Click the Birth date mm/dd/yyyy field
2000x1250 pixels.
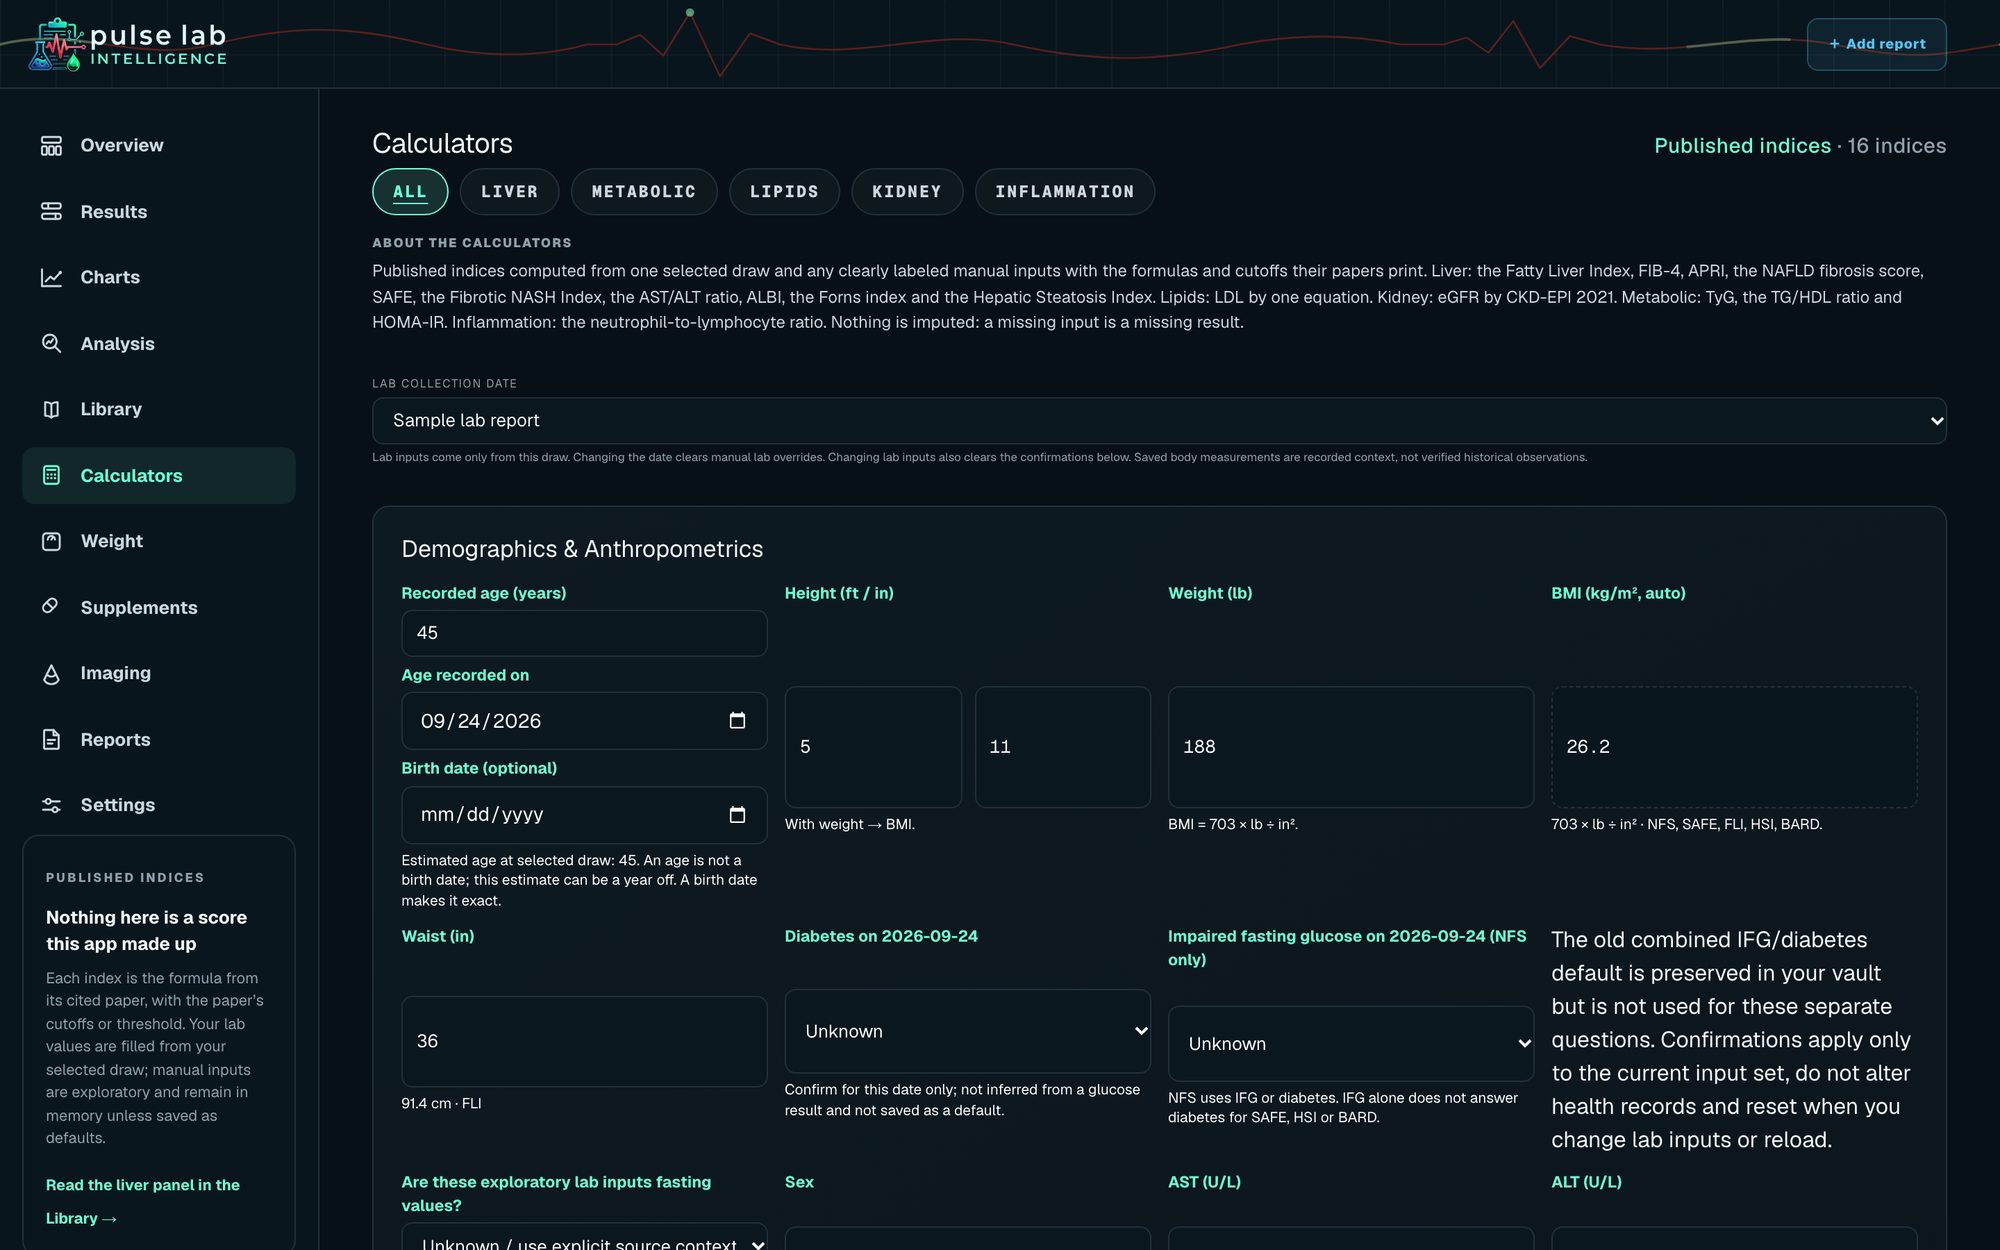coord(584,815)
